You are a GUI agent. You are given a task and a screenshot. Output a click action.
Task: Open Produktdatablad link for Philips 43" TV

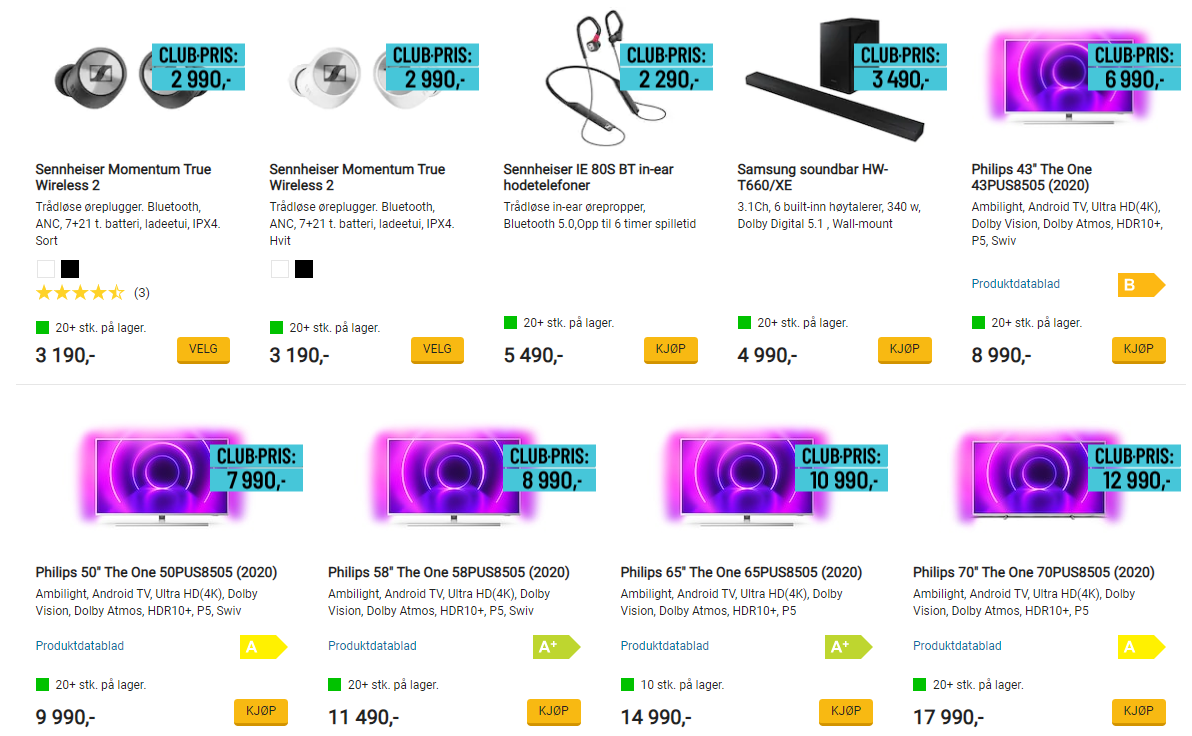pos(1016,284)
